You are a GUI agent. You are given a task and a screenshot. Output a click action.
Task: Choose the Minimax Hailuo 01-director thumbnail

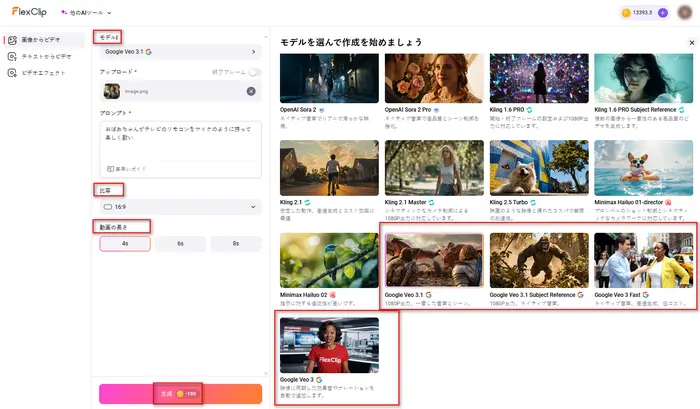[x=643, y=168]
